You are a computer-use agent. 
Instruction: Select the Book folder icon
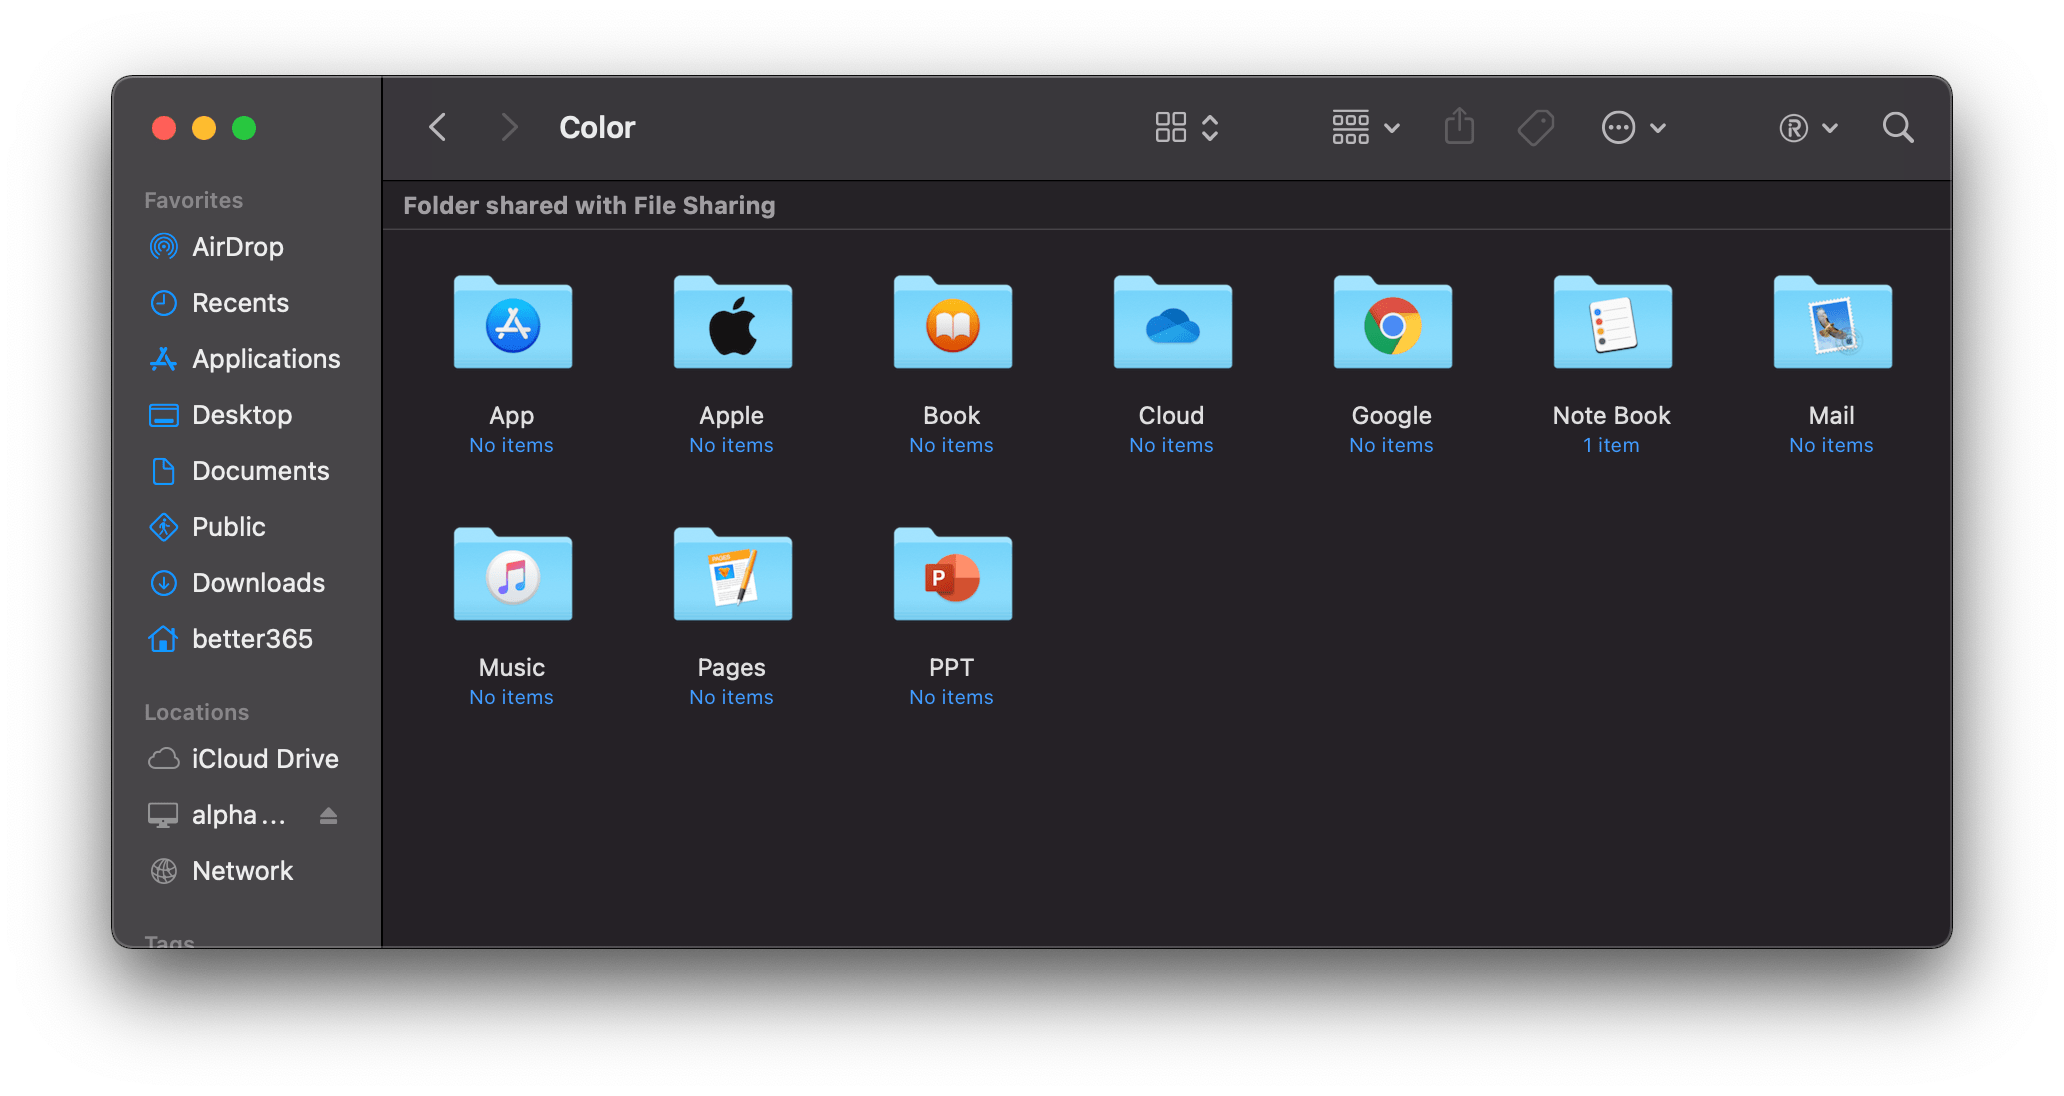coord(952,322)
